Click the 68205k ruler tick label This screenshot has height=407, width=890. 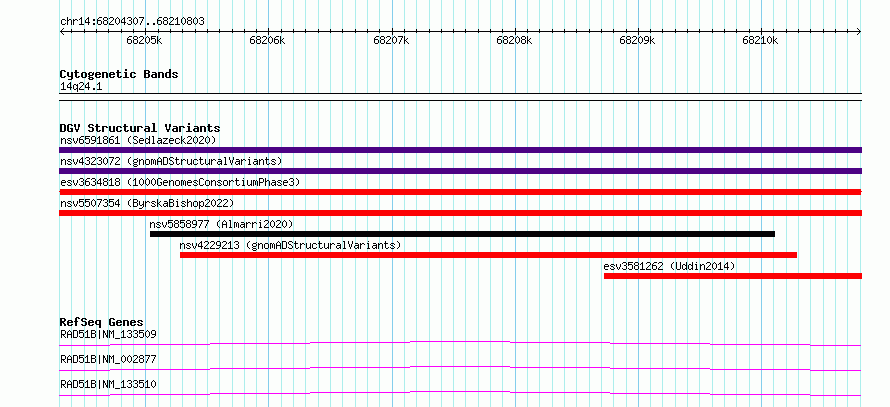[145, 40]
